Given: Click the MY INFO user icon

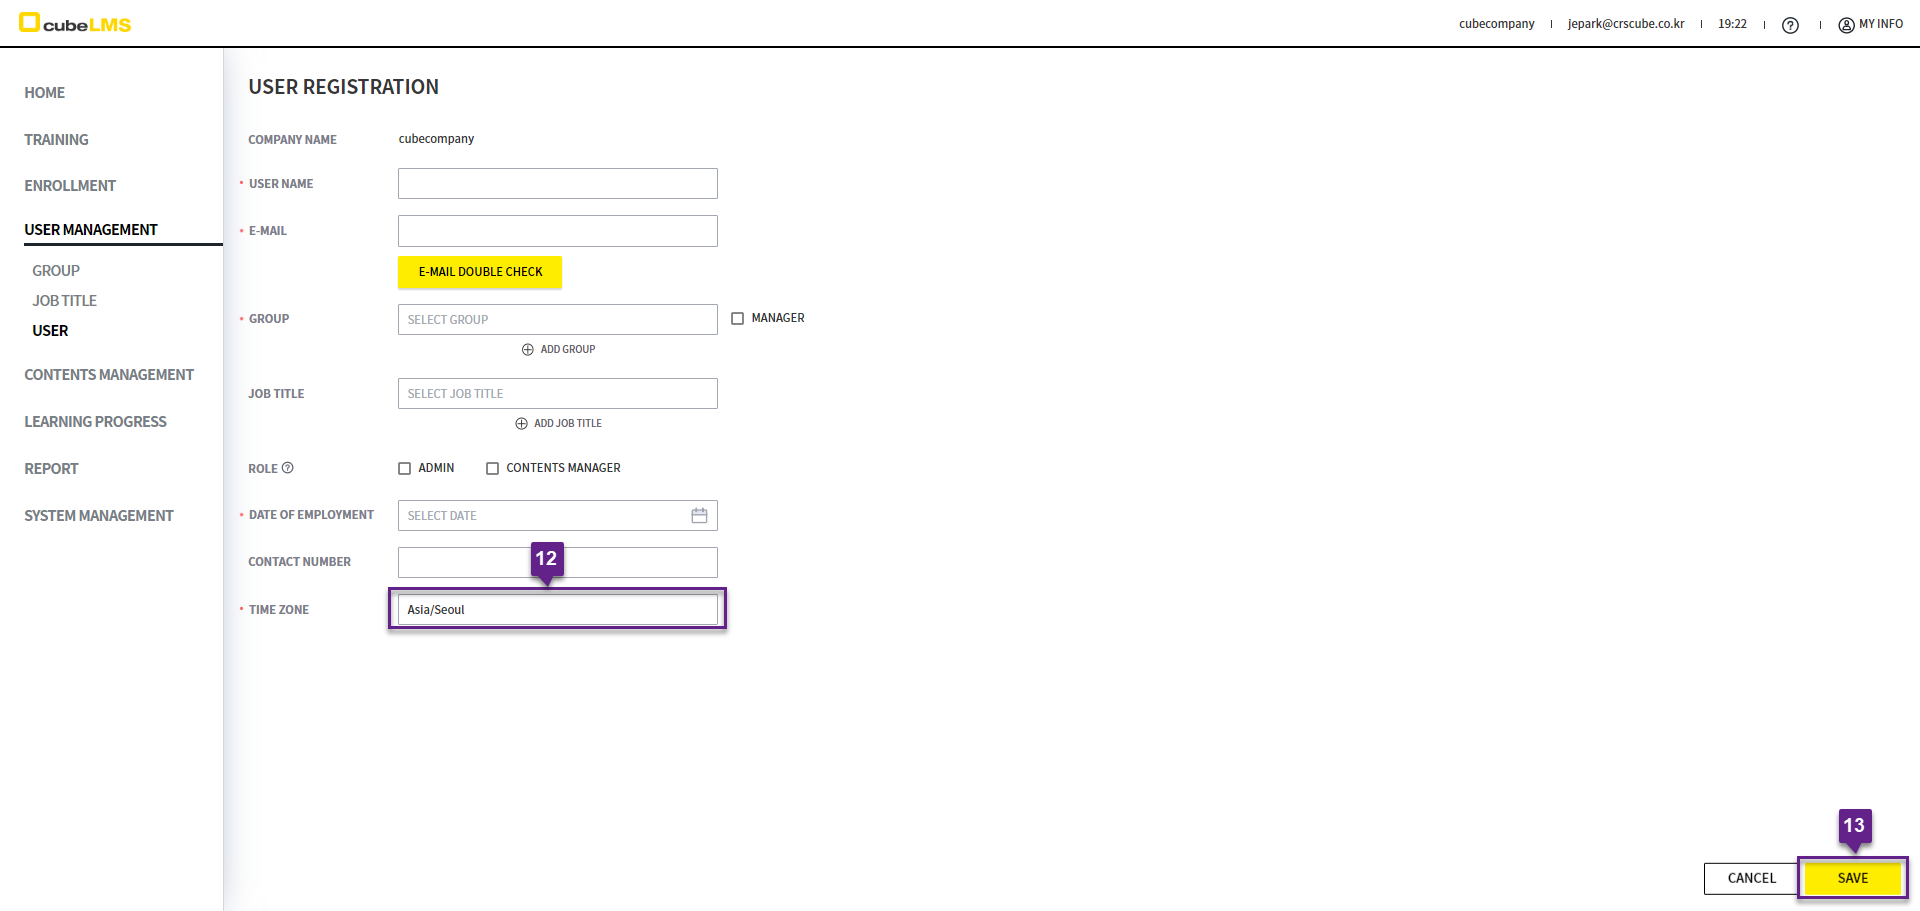Looking at the screenshot, I should [1846, 25].
